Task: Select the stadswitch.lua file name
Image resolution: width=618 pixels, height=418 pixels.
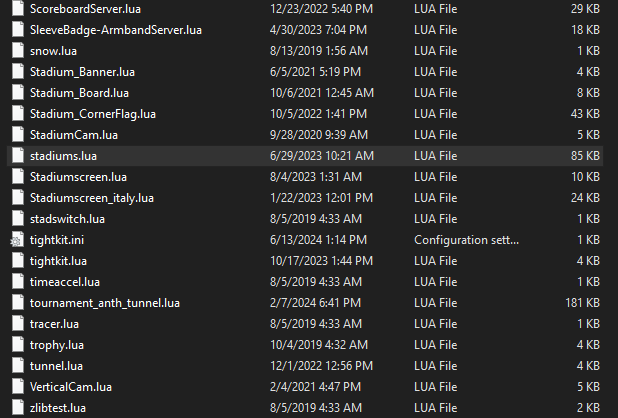Action: click(67, 219)
